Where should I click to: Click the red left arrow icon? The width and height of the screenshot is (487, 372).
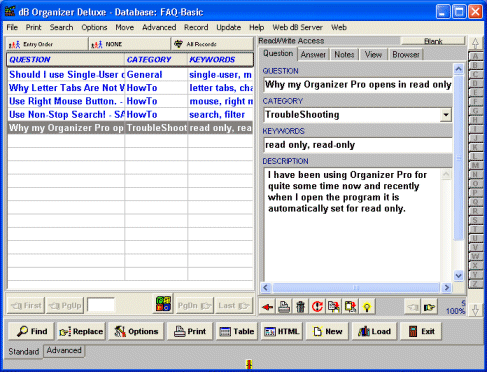[267, 307]
